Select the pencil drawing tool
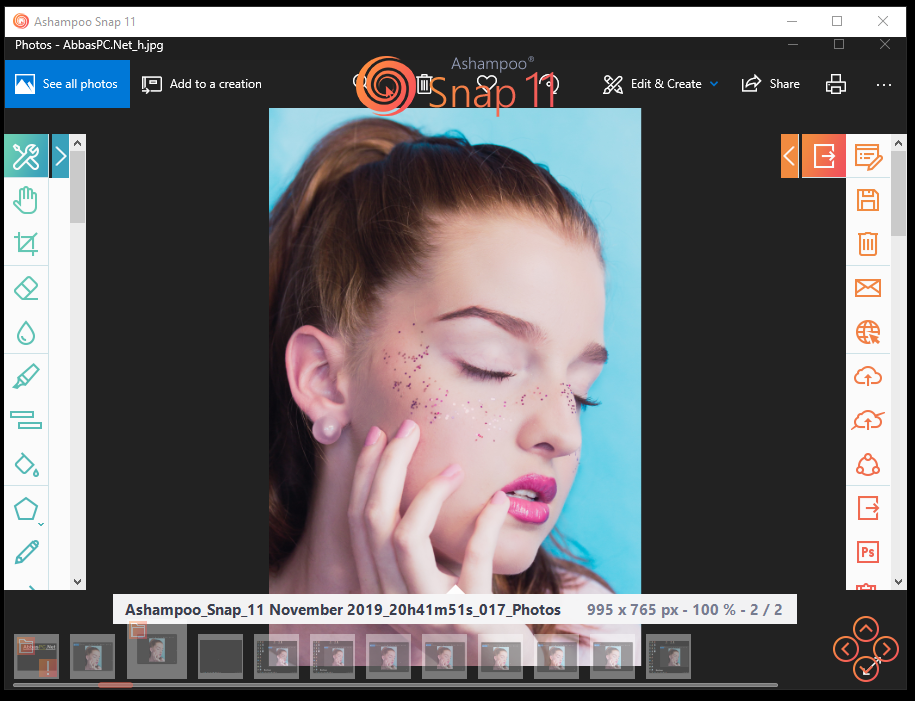The height and width of the screenshot is (701, 915). (26, 552)
